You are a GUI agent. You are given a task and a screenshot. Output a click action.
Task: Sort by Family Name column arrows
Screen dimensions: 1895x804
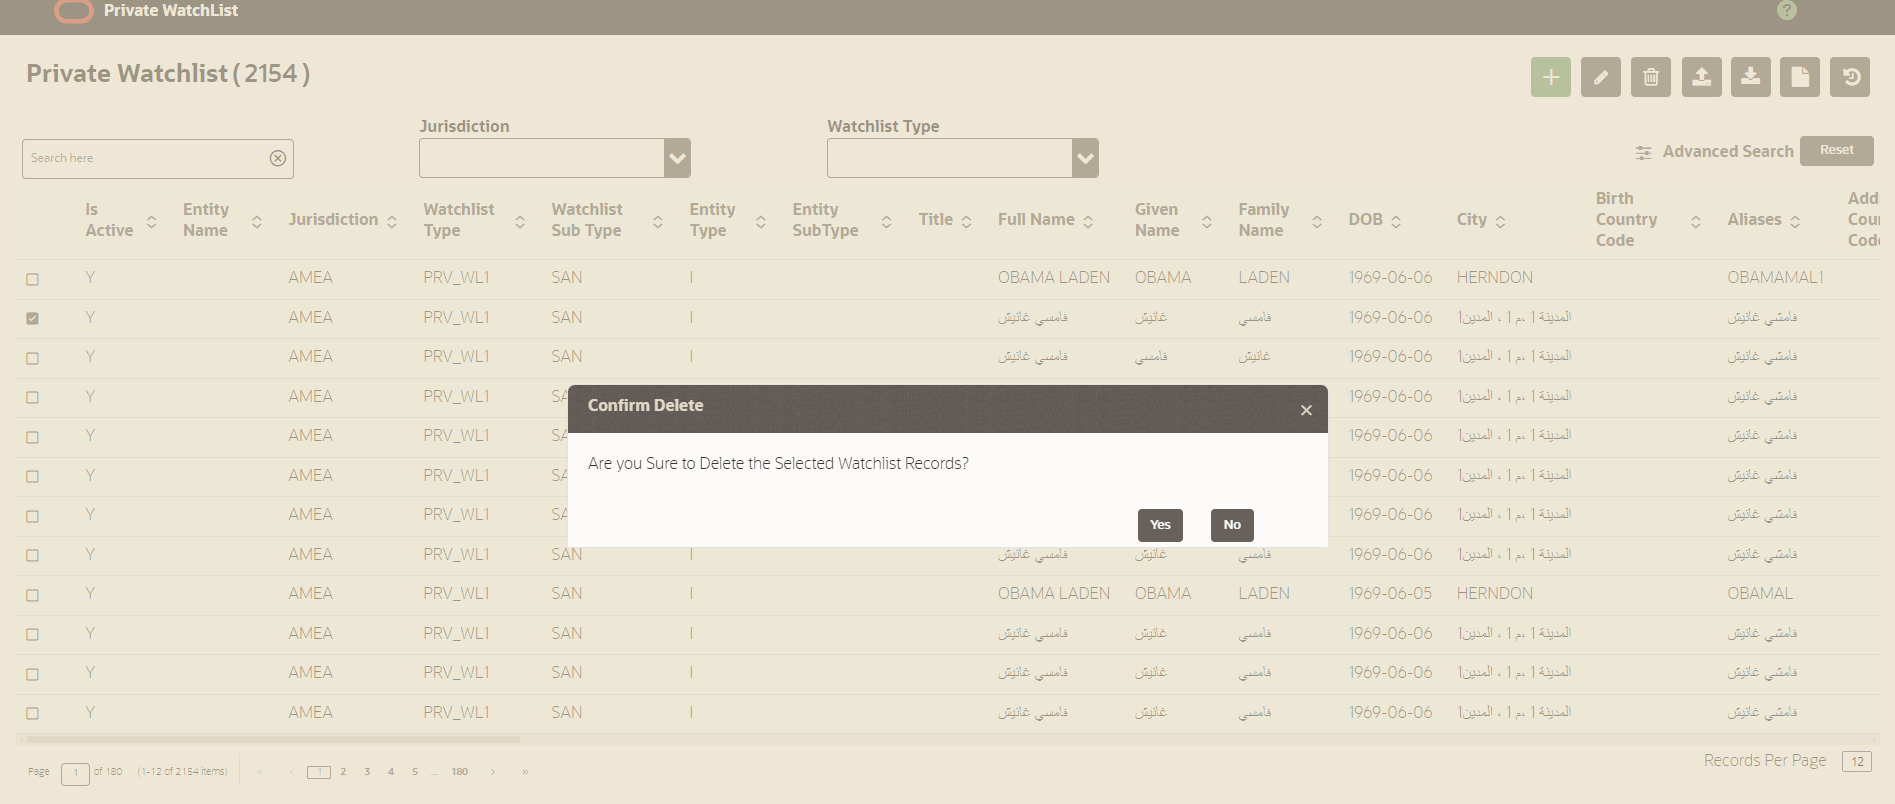pos(1317,221)
